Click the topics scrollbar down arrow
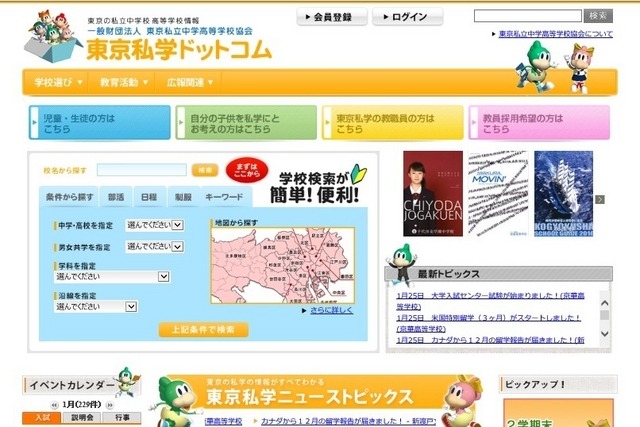Image resolution: width=640 pixels, height=427 pixels. point(605,334)
